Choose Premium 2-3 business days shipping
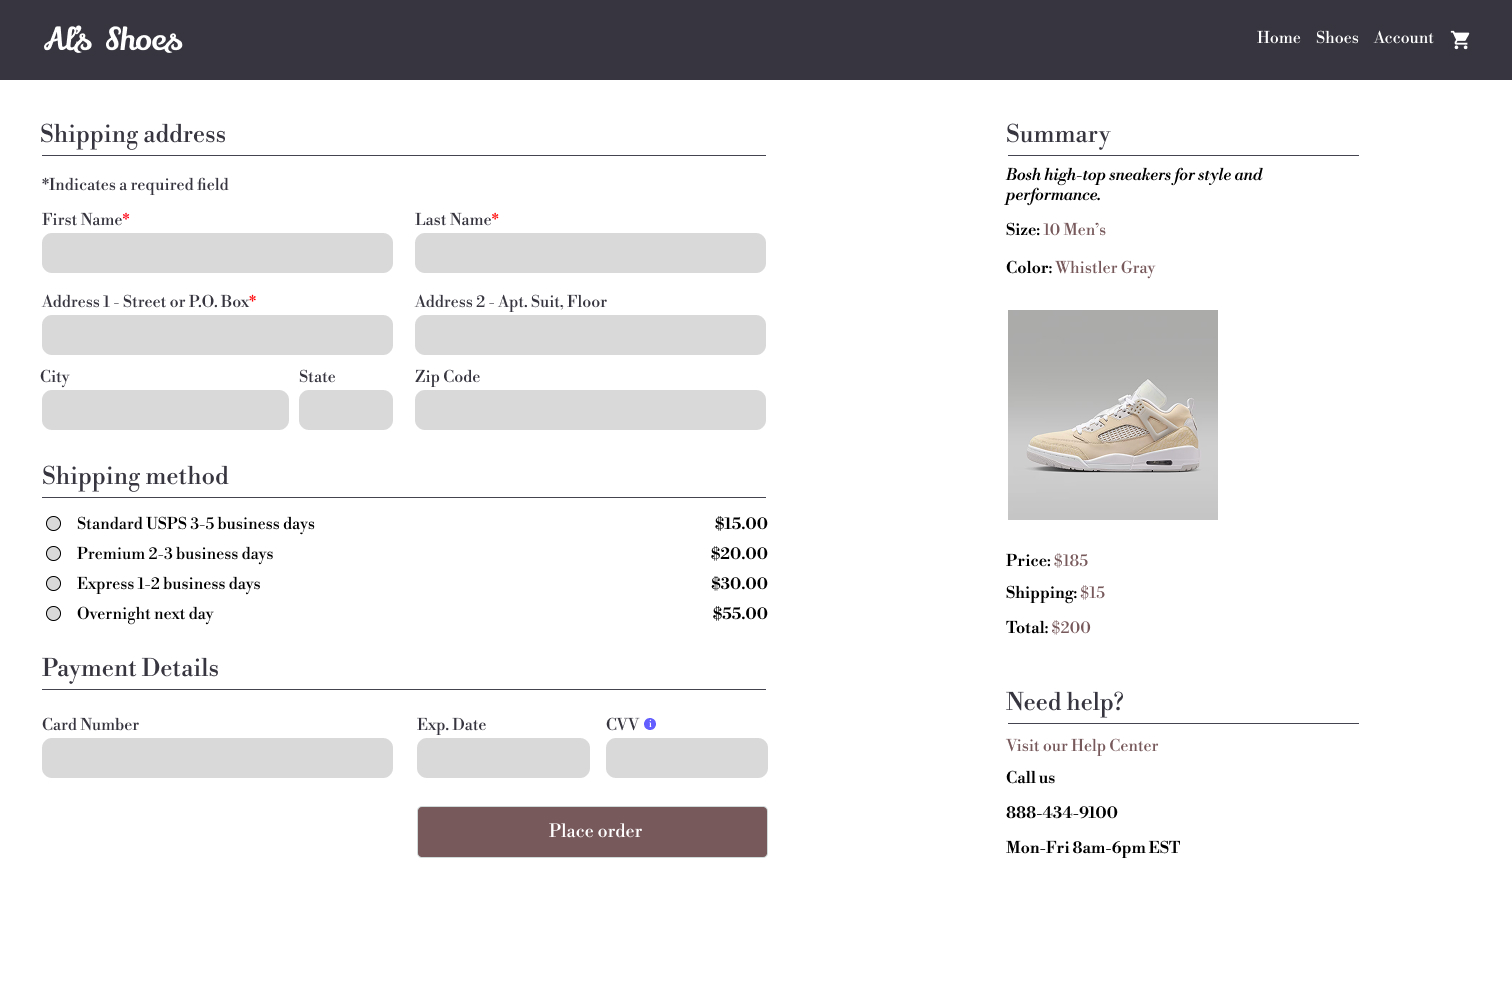1512x982 pixels. point(53,553)
